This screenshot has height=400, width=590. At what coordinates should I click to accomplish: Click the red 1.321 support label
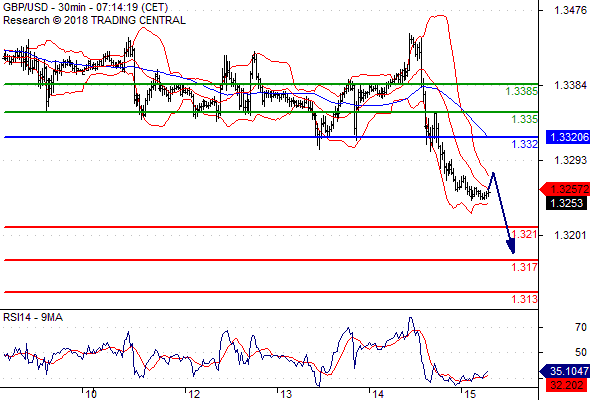[x=524, y=234]
